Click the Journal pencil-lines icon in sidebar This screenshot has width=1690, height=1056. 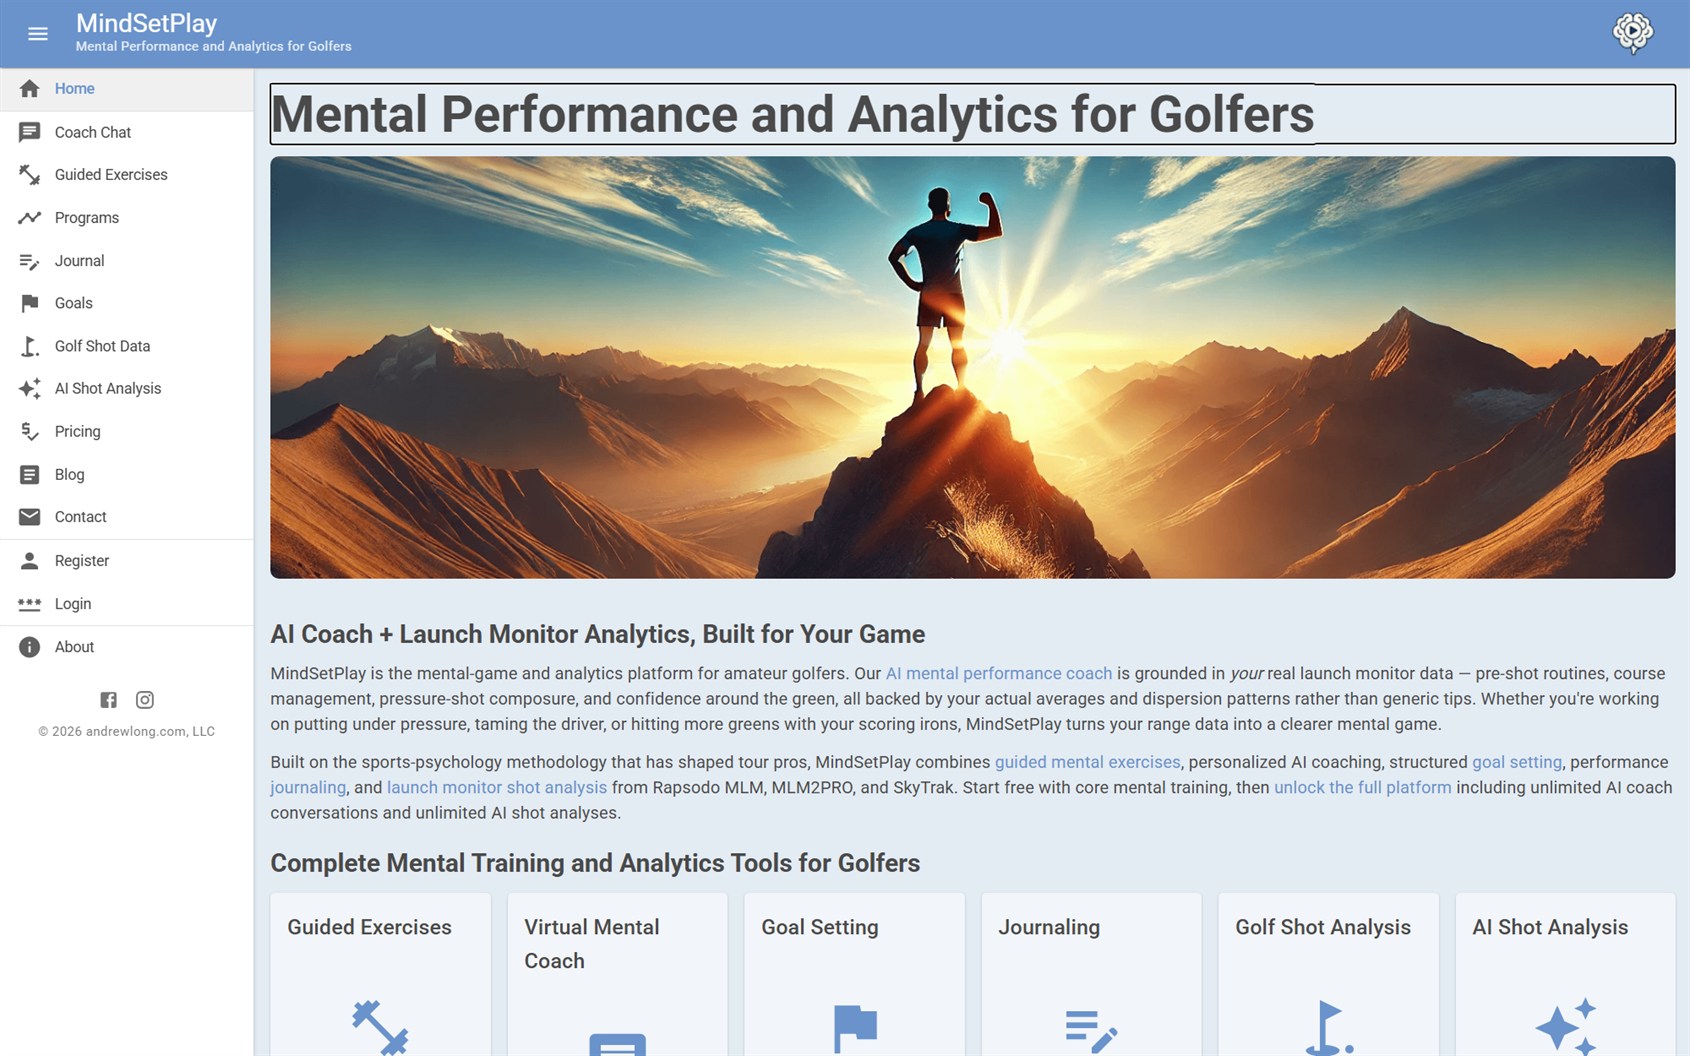pos(30,261)
